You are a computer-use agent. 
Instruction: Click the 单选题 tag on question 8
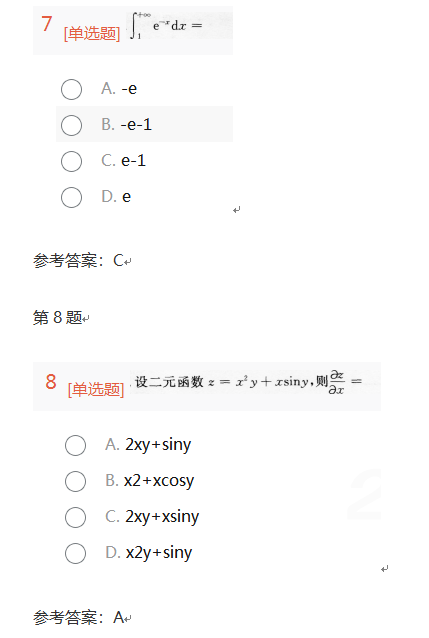click(x=96, y=390)
